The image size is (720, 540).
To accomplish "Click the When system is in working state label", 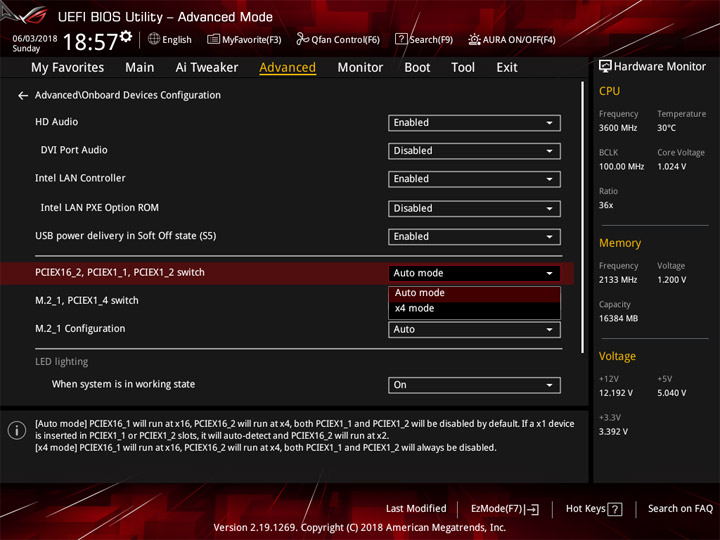I will click(x=123, y=384).
